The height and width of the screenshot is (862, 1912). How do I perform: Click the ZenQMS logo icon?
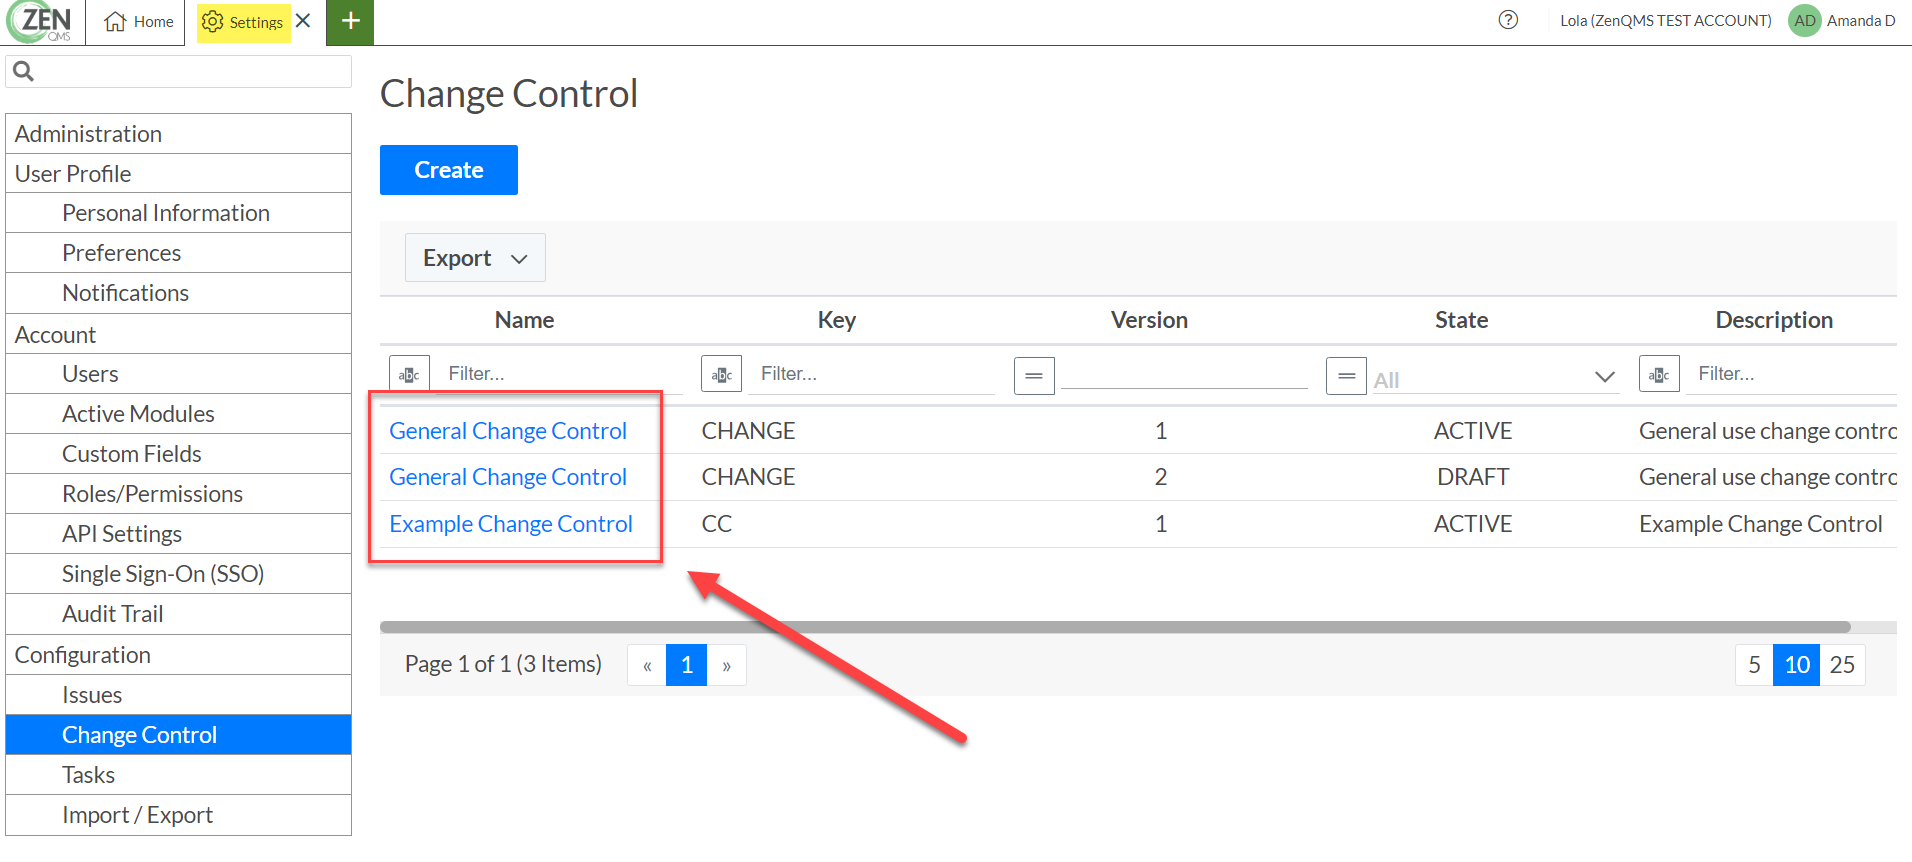(40, 22)
